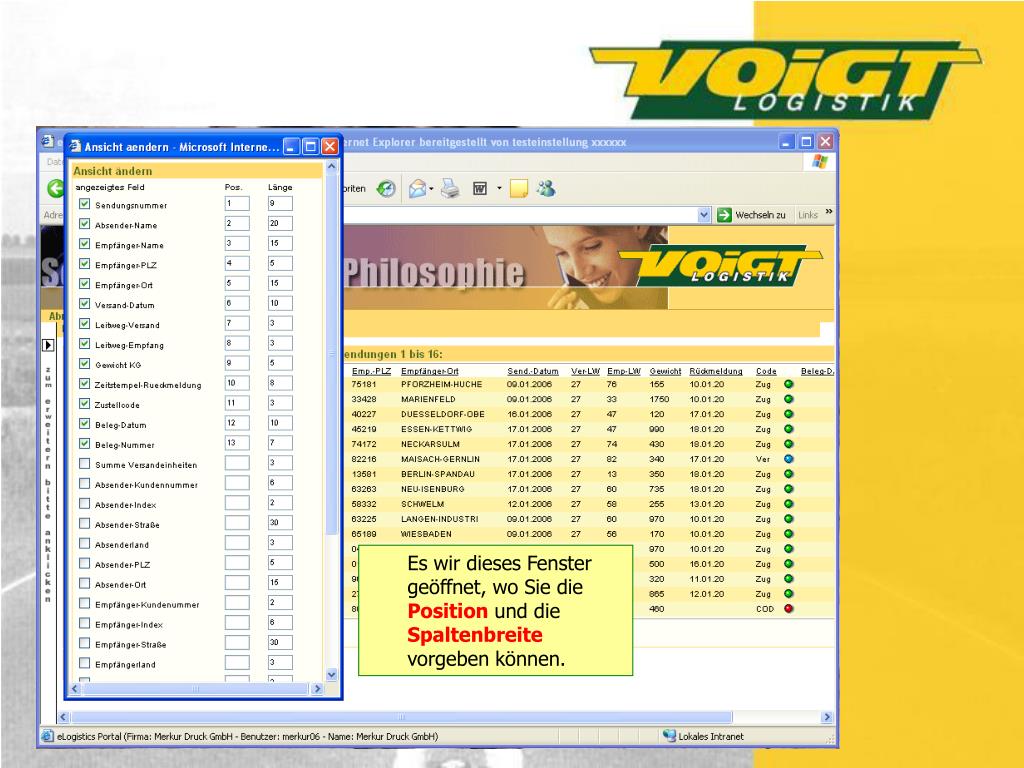Click the NEU-ISENBURG cell
Viewport: 1024px width, 768px height.
433,489
